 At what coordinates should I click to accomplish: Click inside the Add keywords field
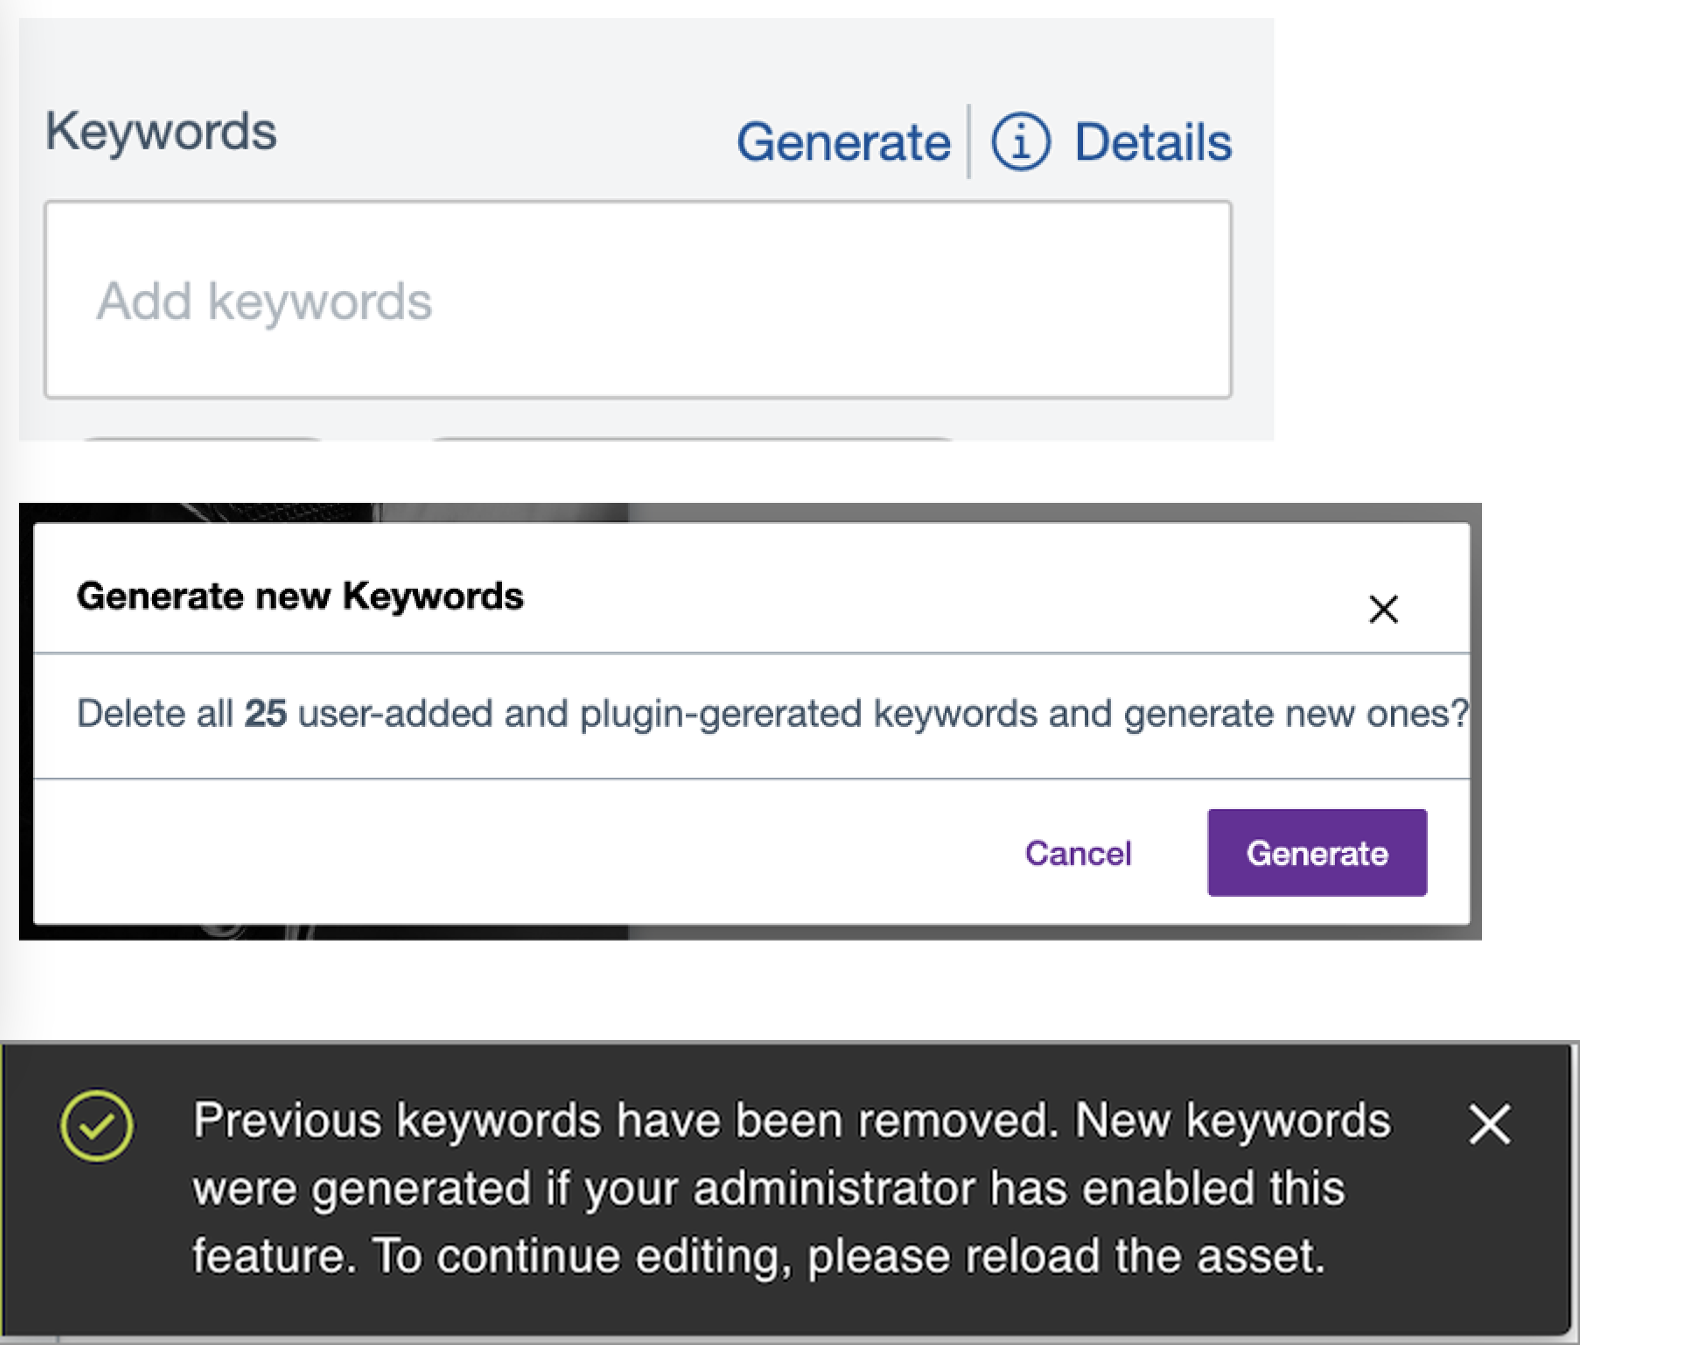click(x=640, y=300)
